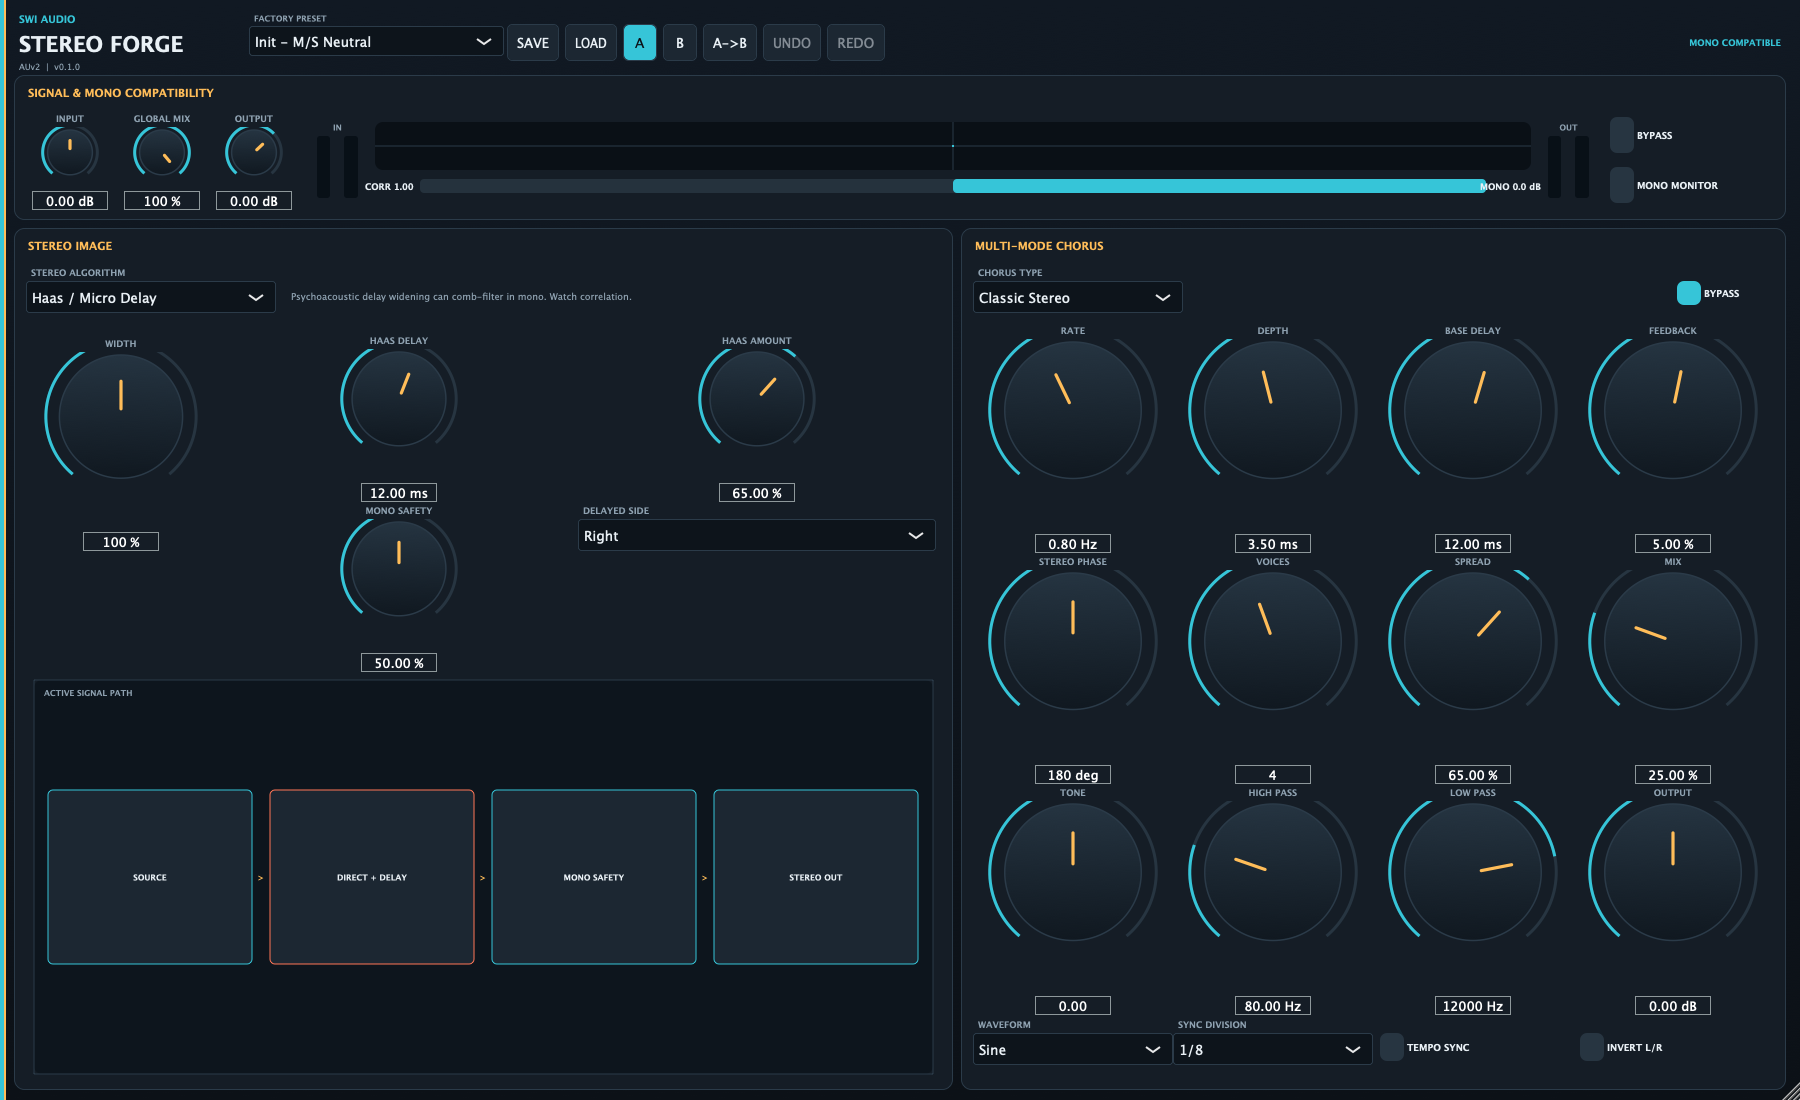Click the Stereo Phase value 180 deg
Screen dimensions: 1800x1100
point(1073,775)
